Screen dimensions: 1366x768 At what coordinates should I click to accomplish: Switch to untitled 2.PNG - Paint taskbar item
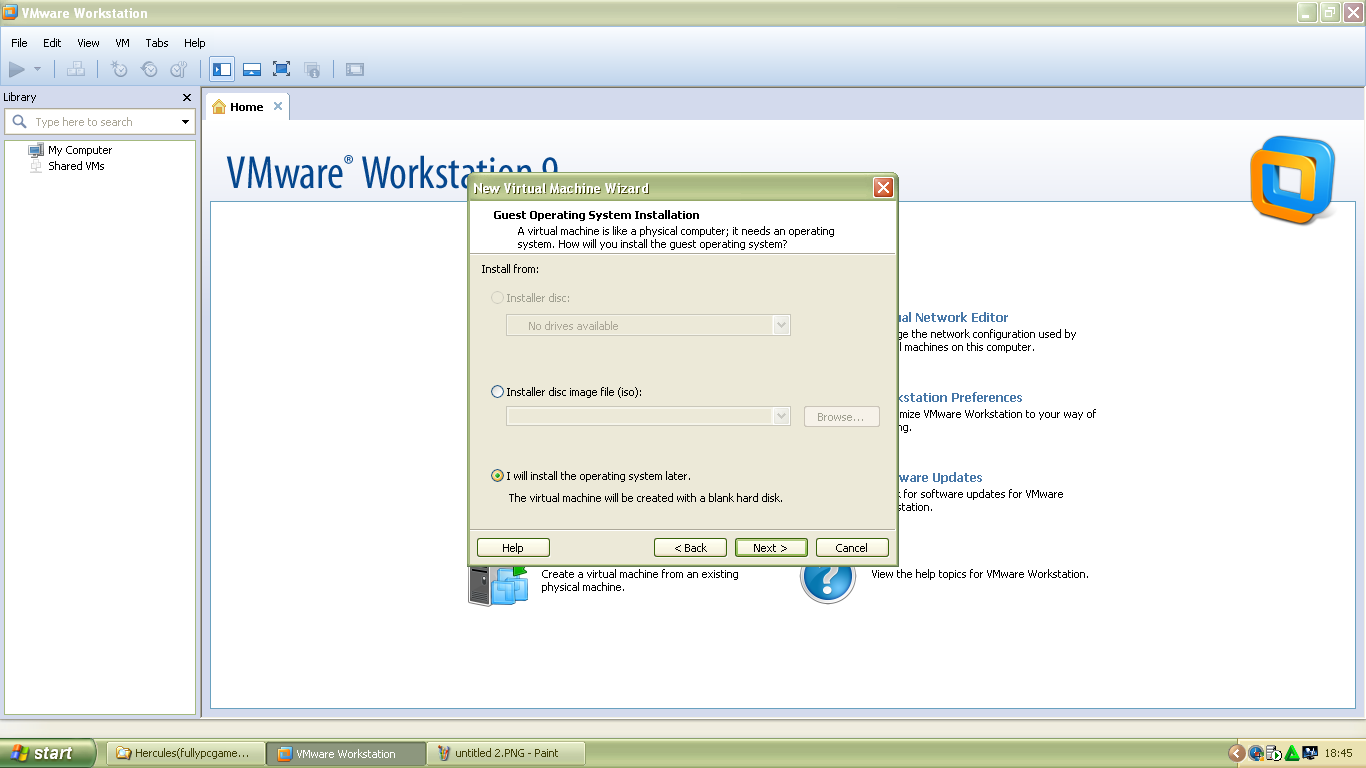coord(505,754)
